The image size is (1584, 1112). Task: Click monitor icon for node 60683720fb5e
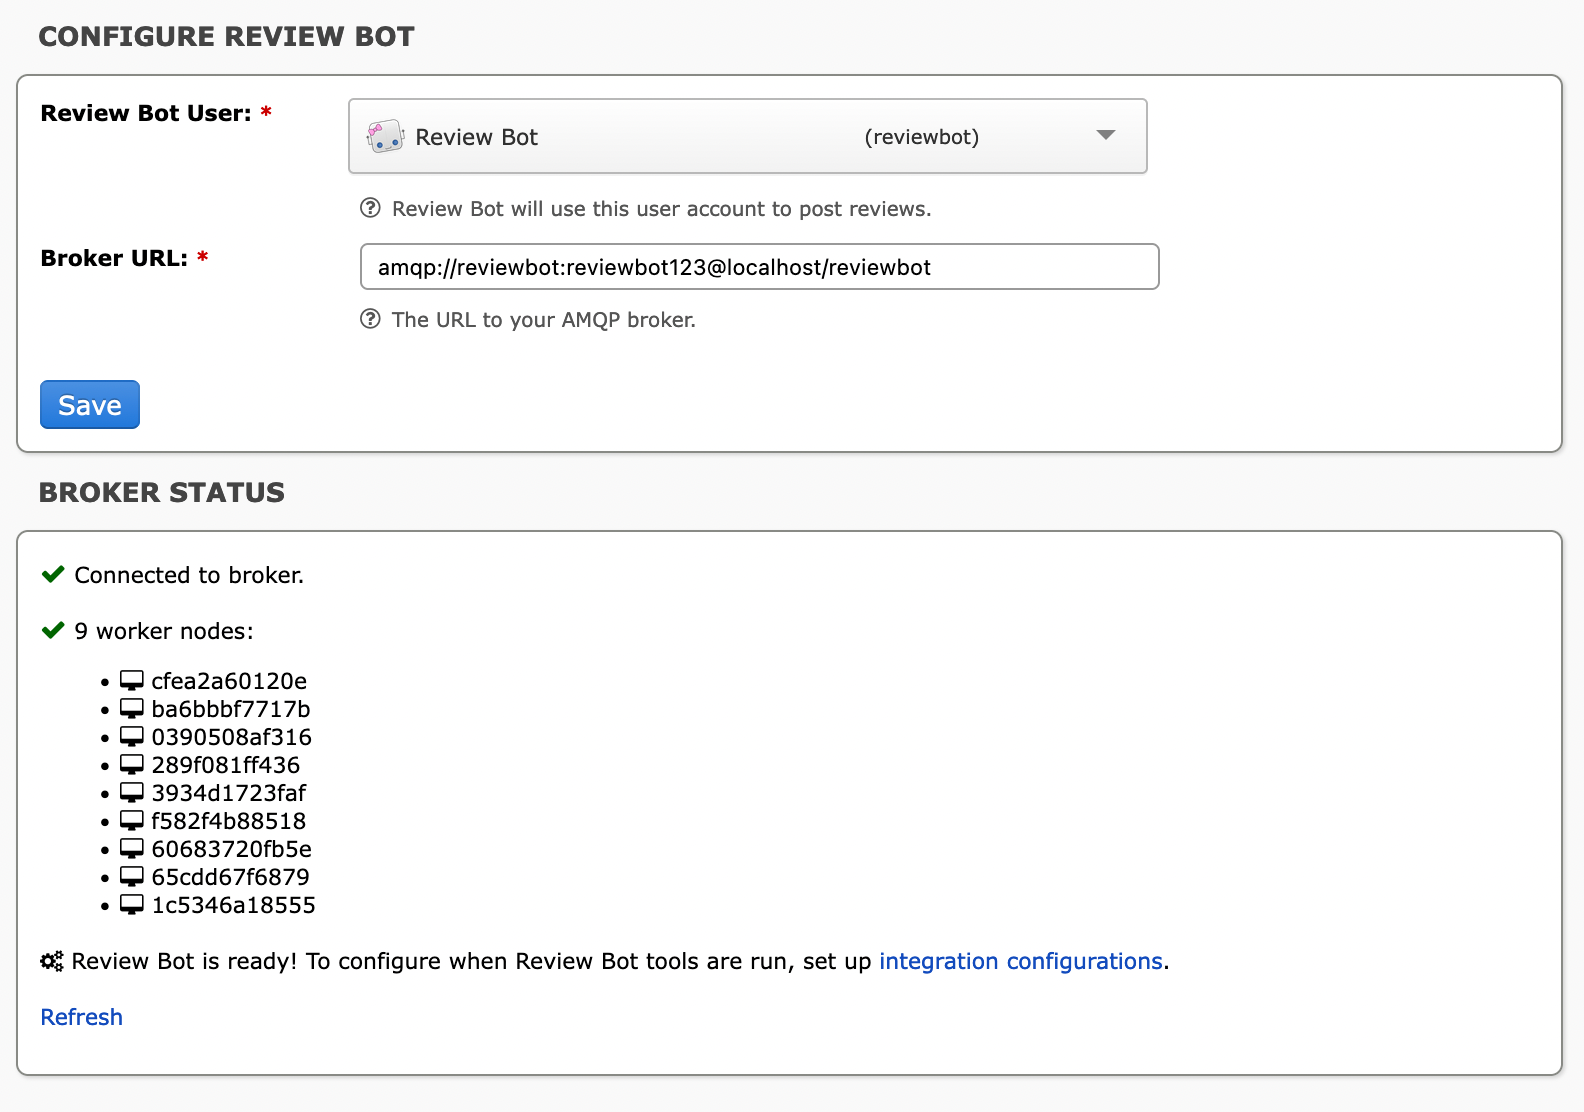click(x=132, y=849)
